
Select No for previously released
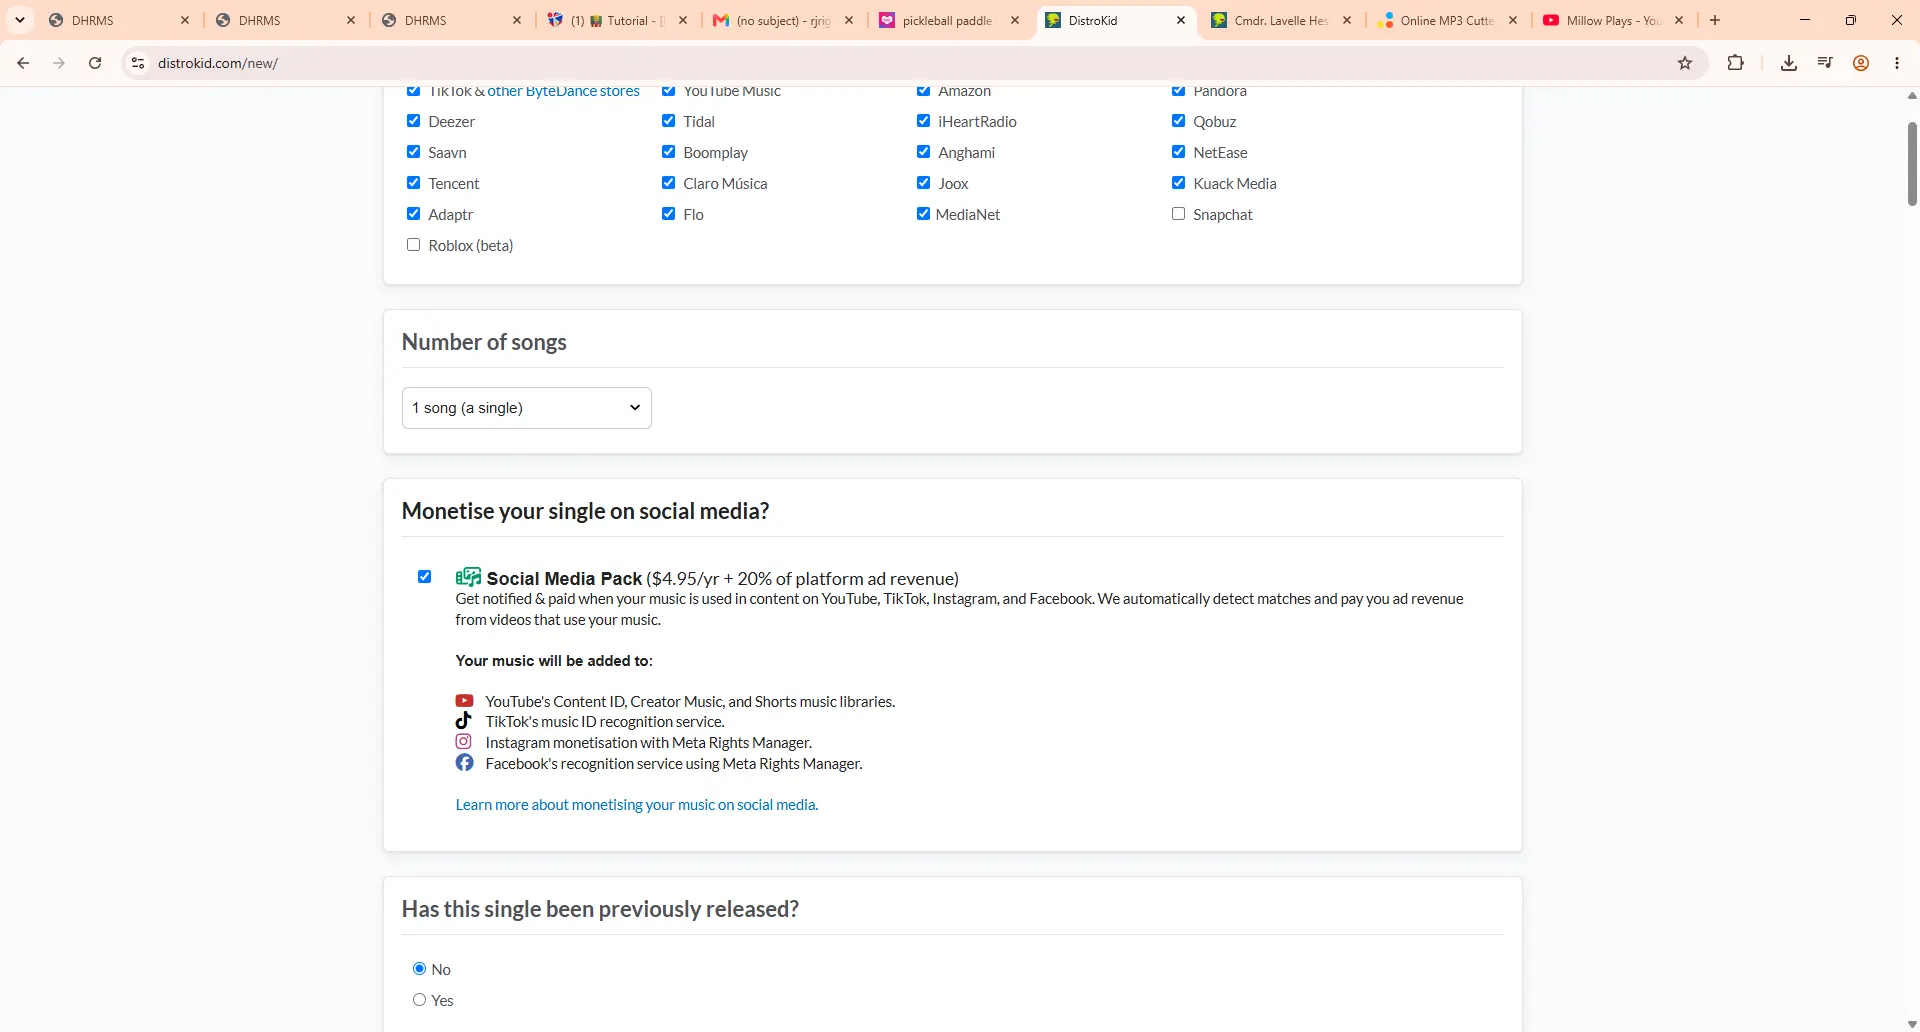click(x=419, y=969)
